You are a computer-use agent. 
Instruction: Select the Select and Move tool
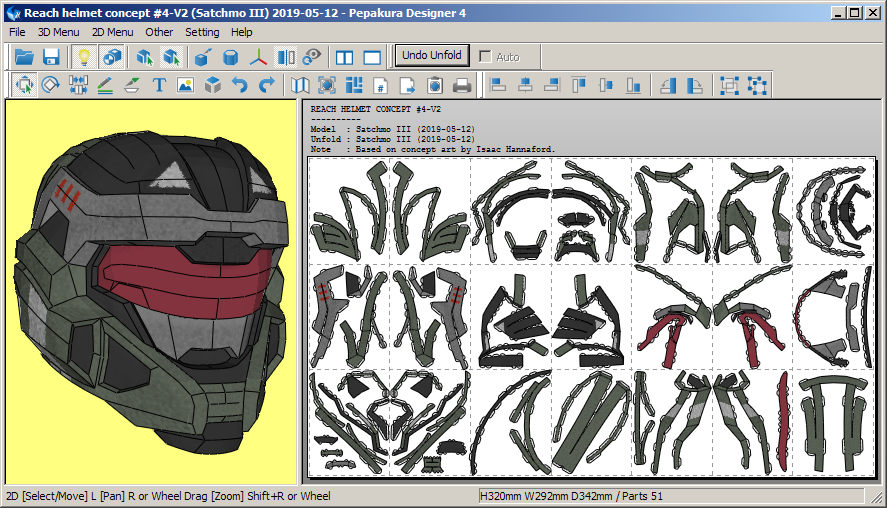(x=24, y=85)
